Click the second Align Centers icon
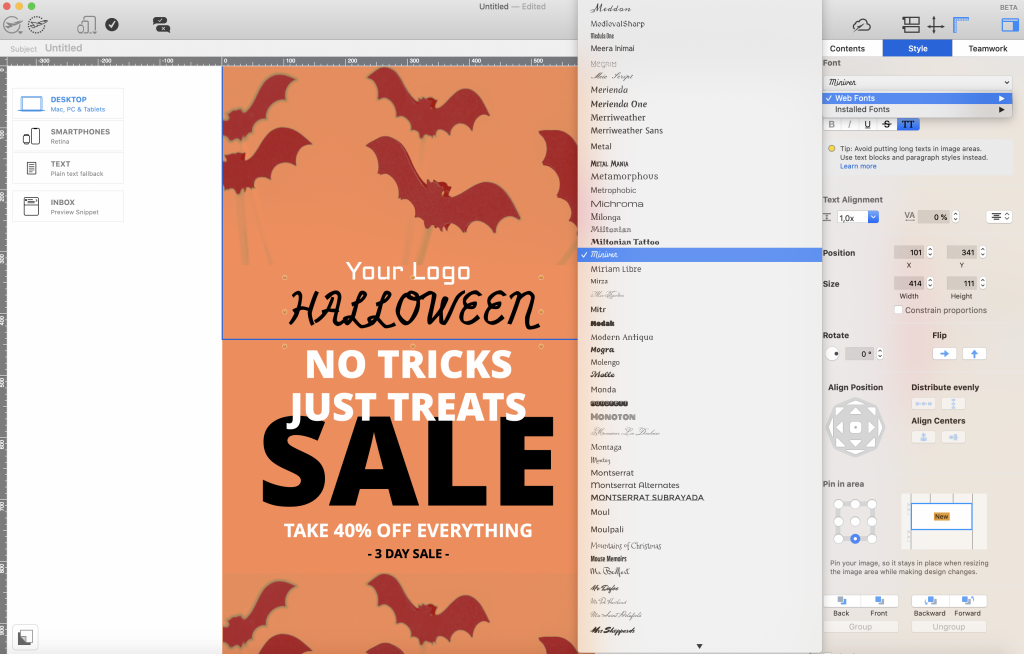This screenshot has width=1024, height=654. click(x=953, y=437)
